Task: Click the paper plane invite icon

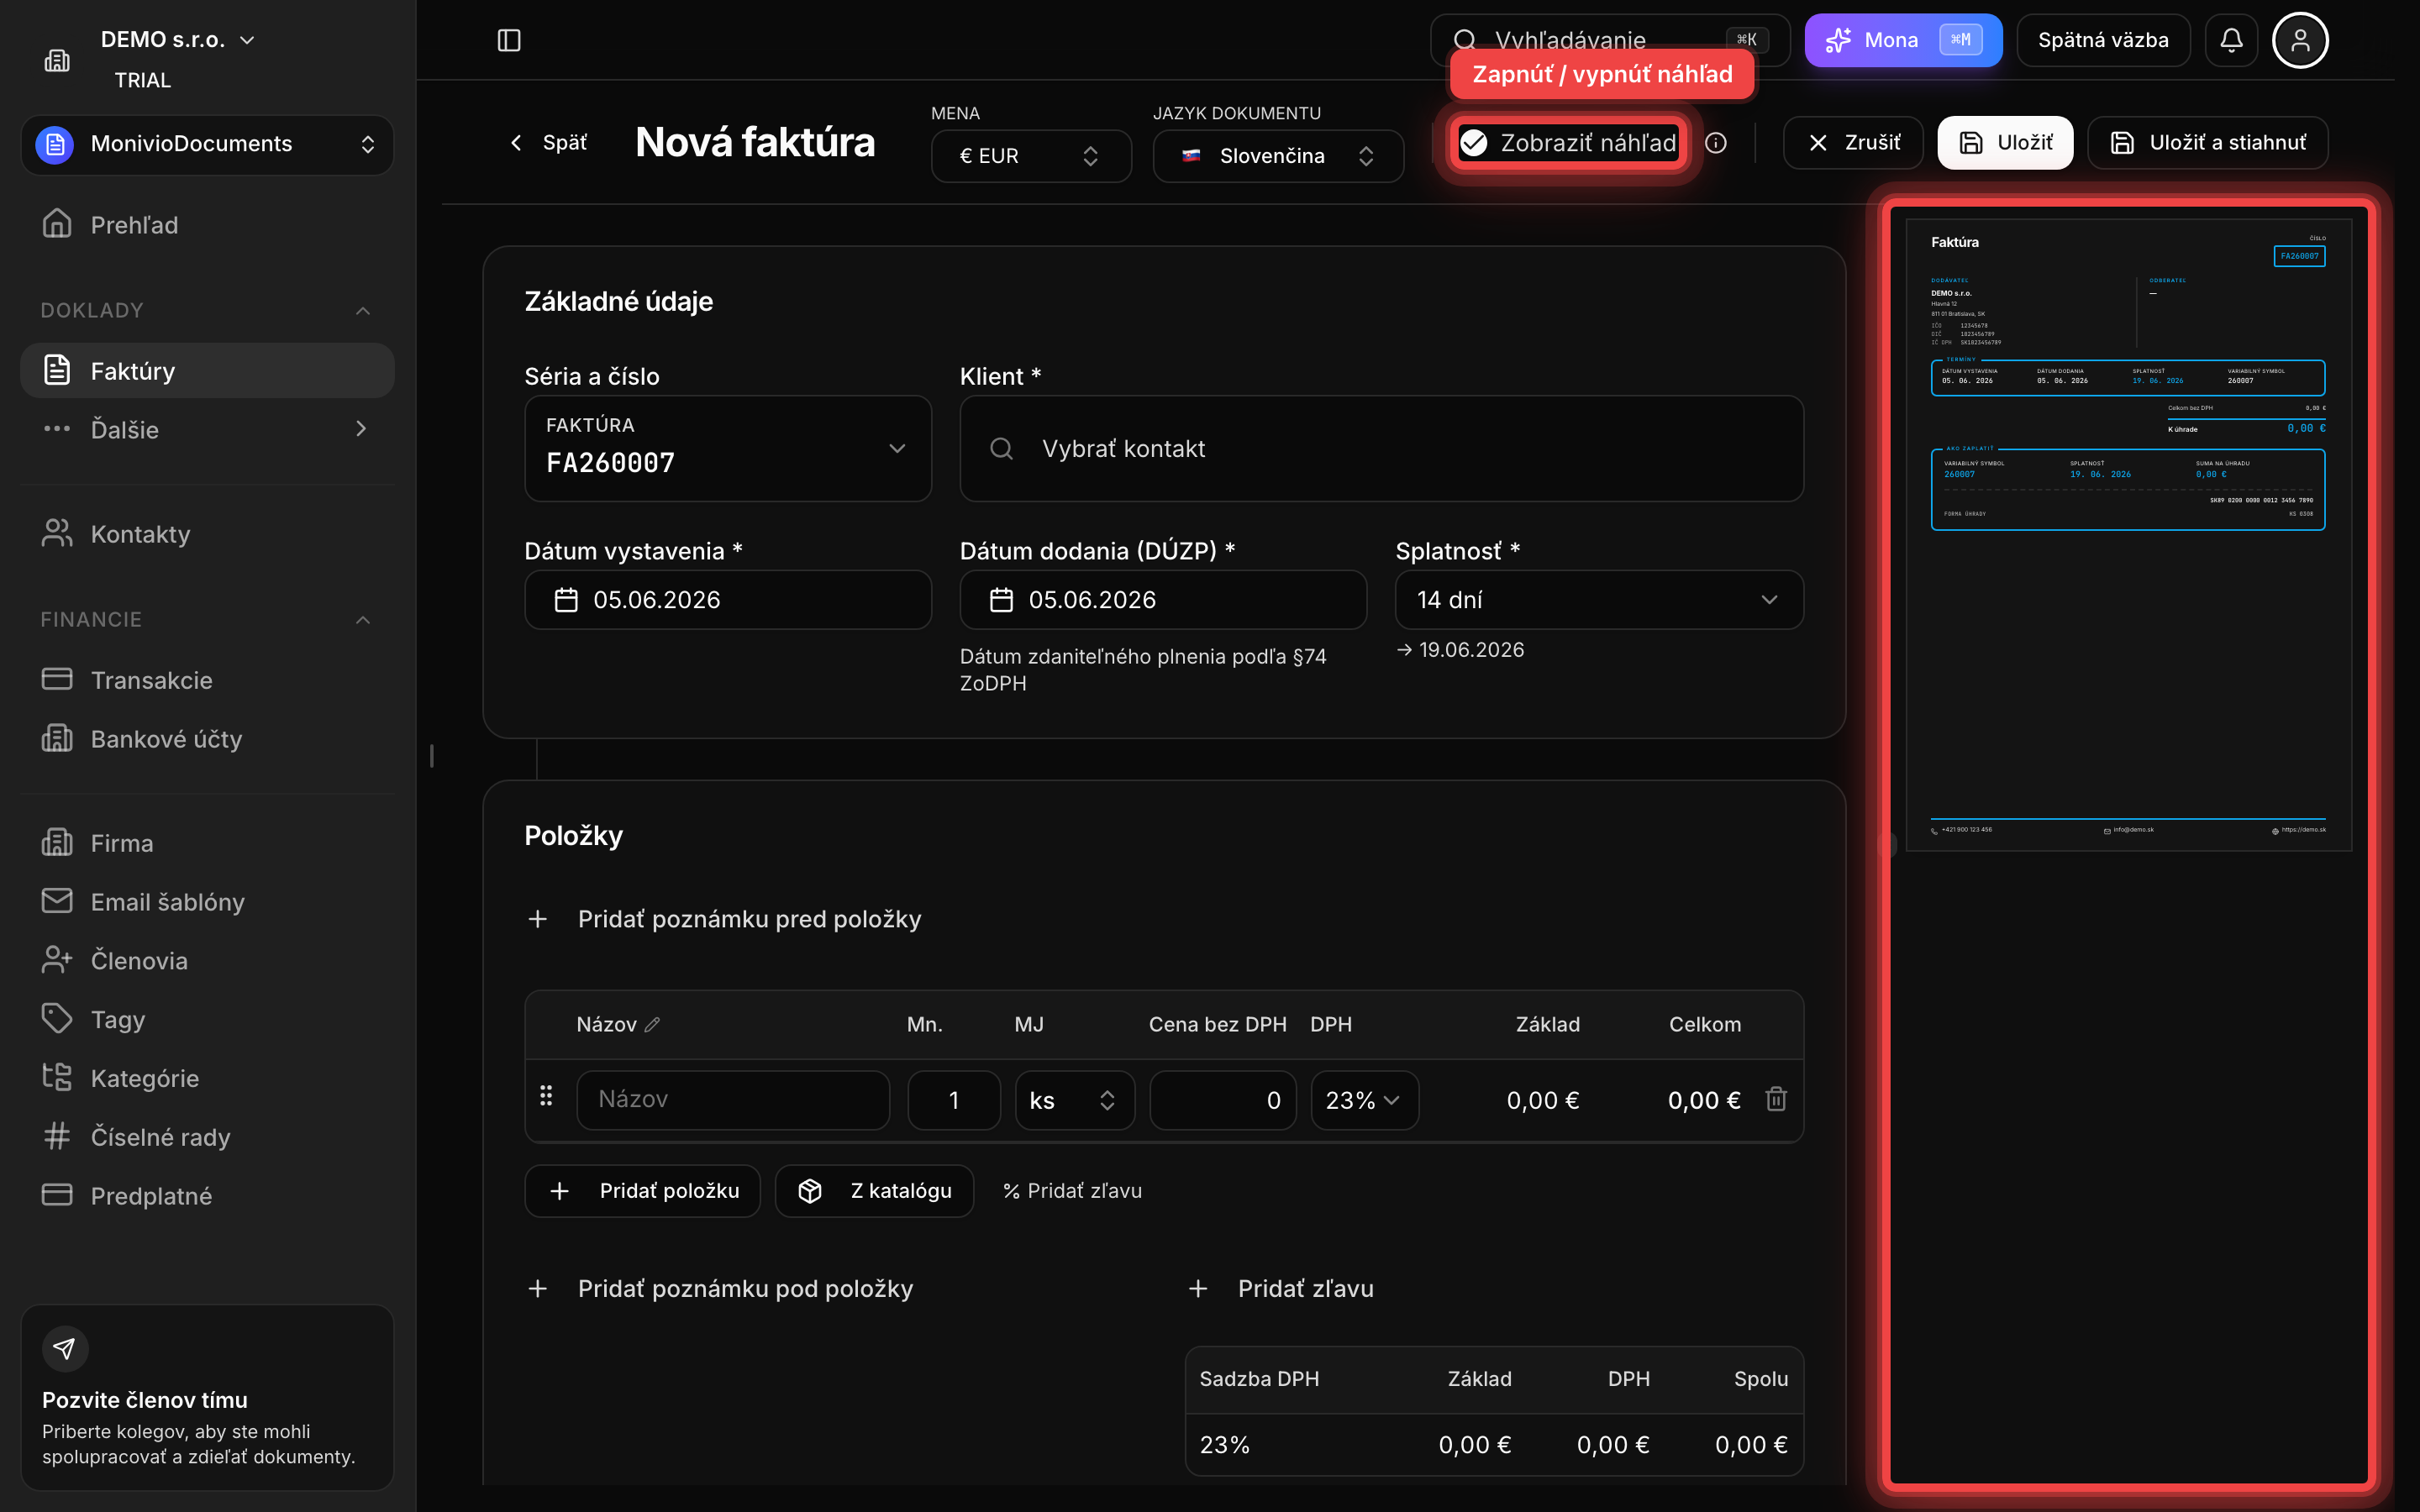Action: click(x=65, y=1348)
